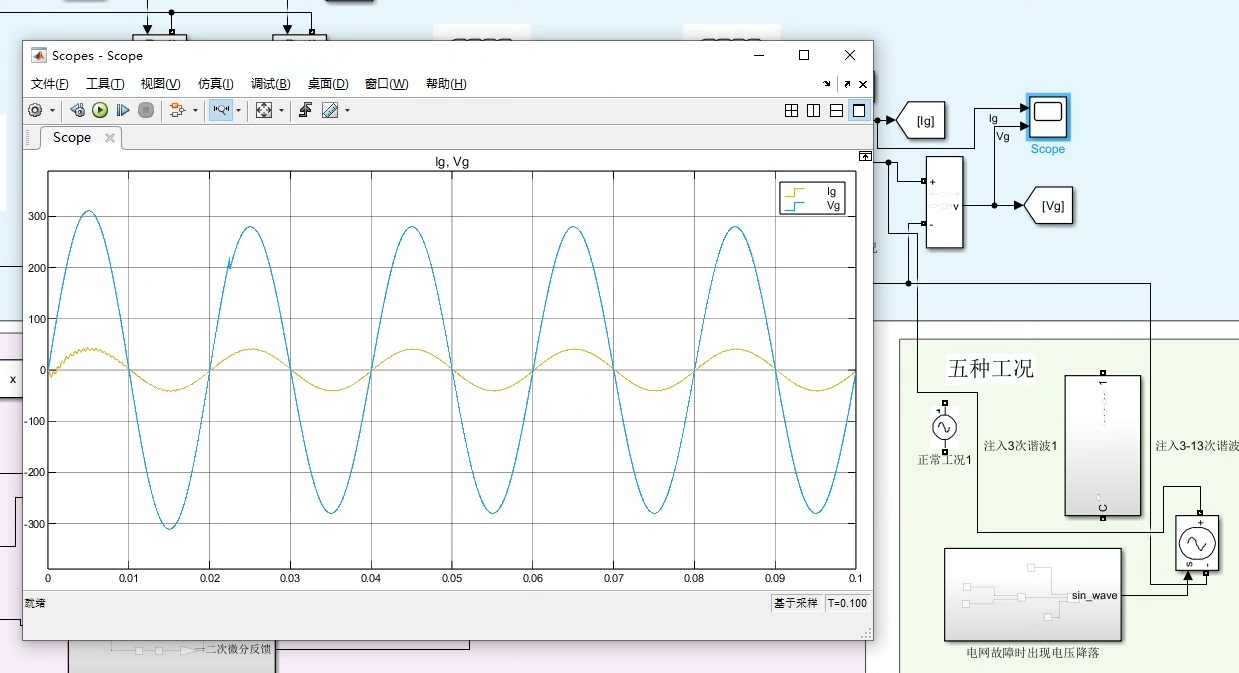Select the cursor measurements ruler icon
The image size is (1239, 673).
[328, 110]
